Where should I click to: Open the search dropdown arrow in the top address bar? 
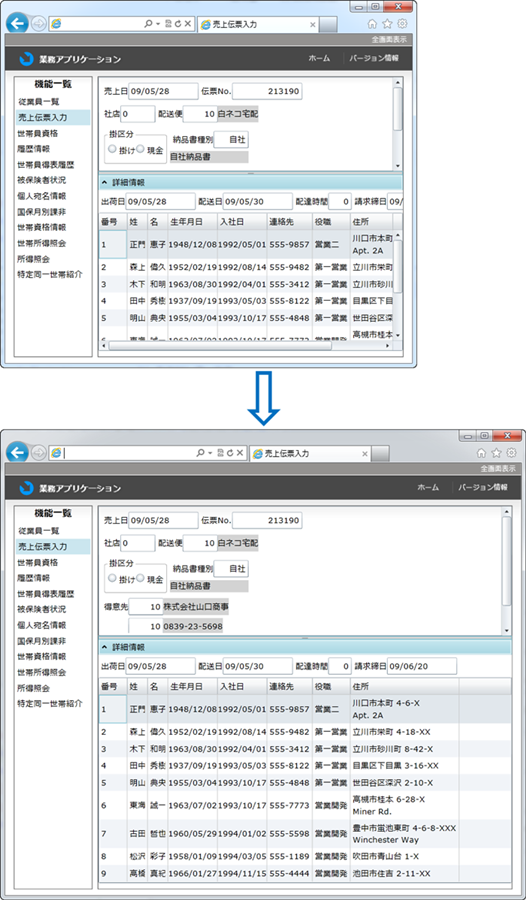[x=157, y=24]
